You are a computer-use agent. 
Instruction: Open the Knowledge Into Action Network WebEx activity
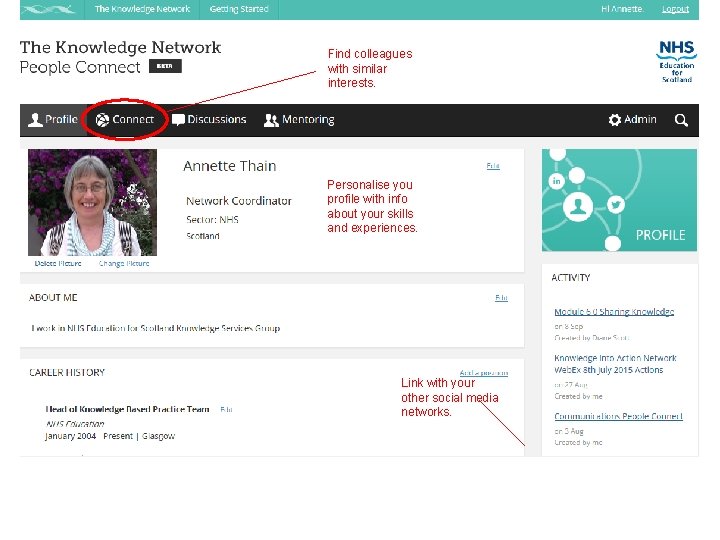[615, 364]
